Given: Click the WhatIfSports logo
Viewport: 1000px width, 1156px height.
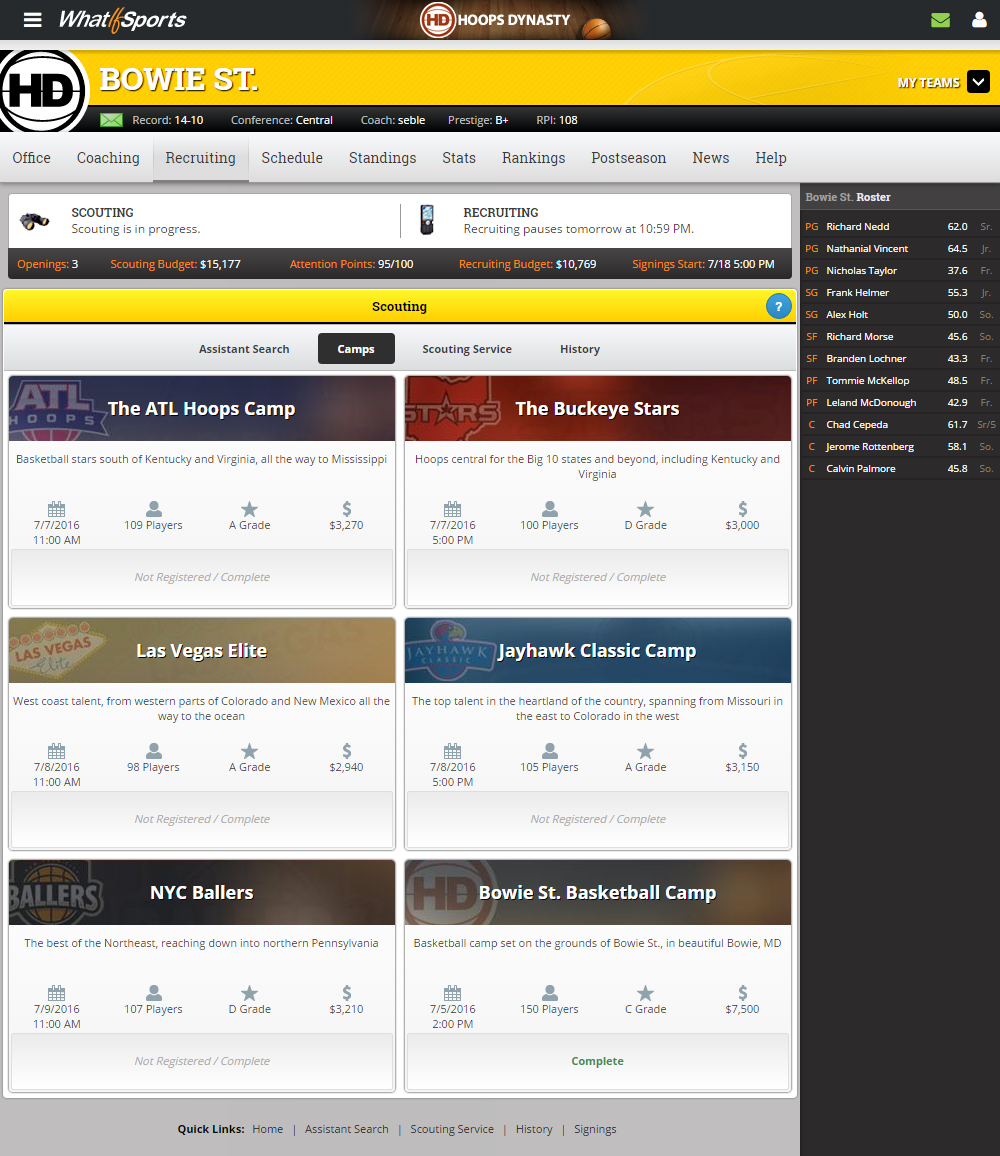Looking at the screenshot, I should [x=122, y=20].
